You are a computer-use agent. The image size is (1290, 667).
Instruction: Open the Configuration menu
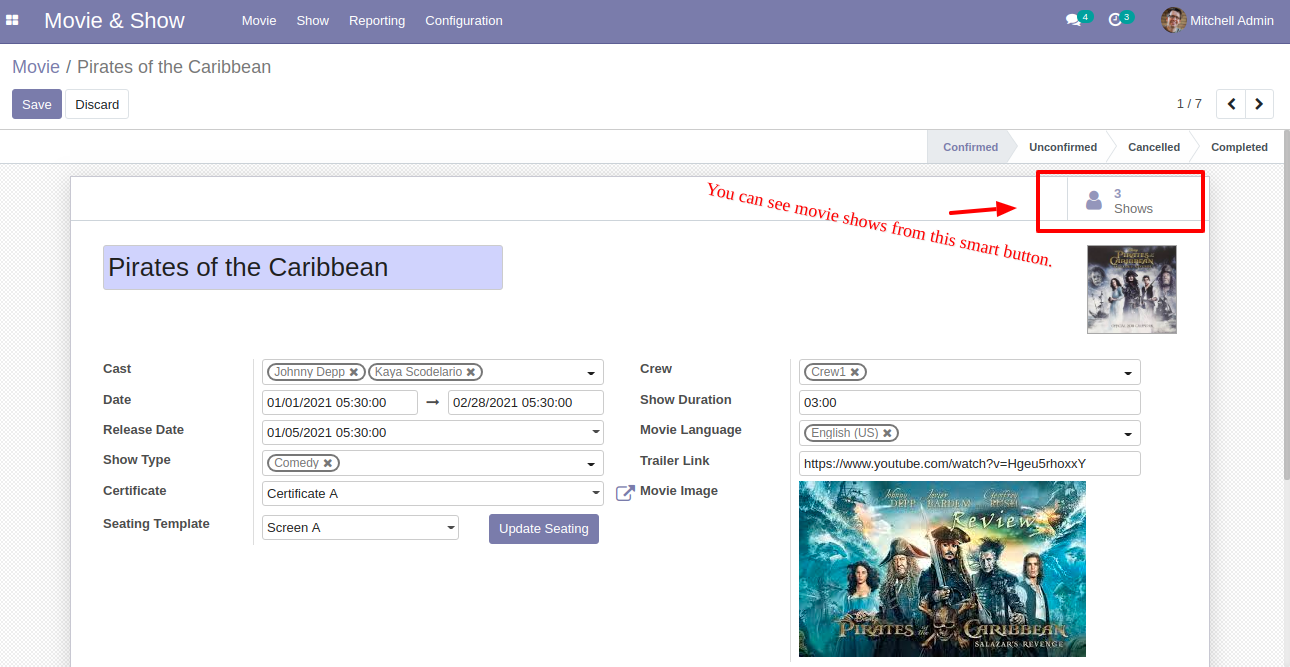tap(464, 20)
